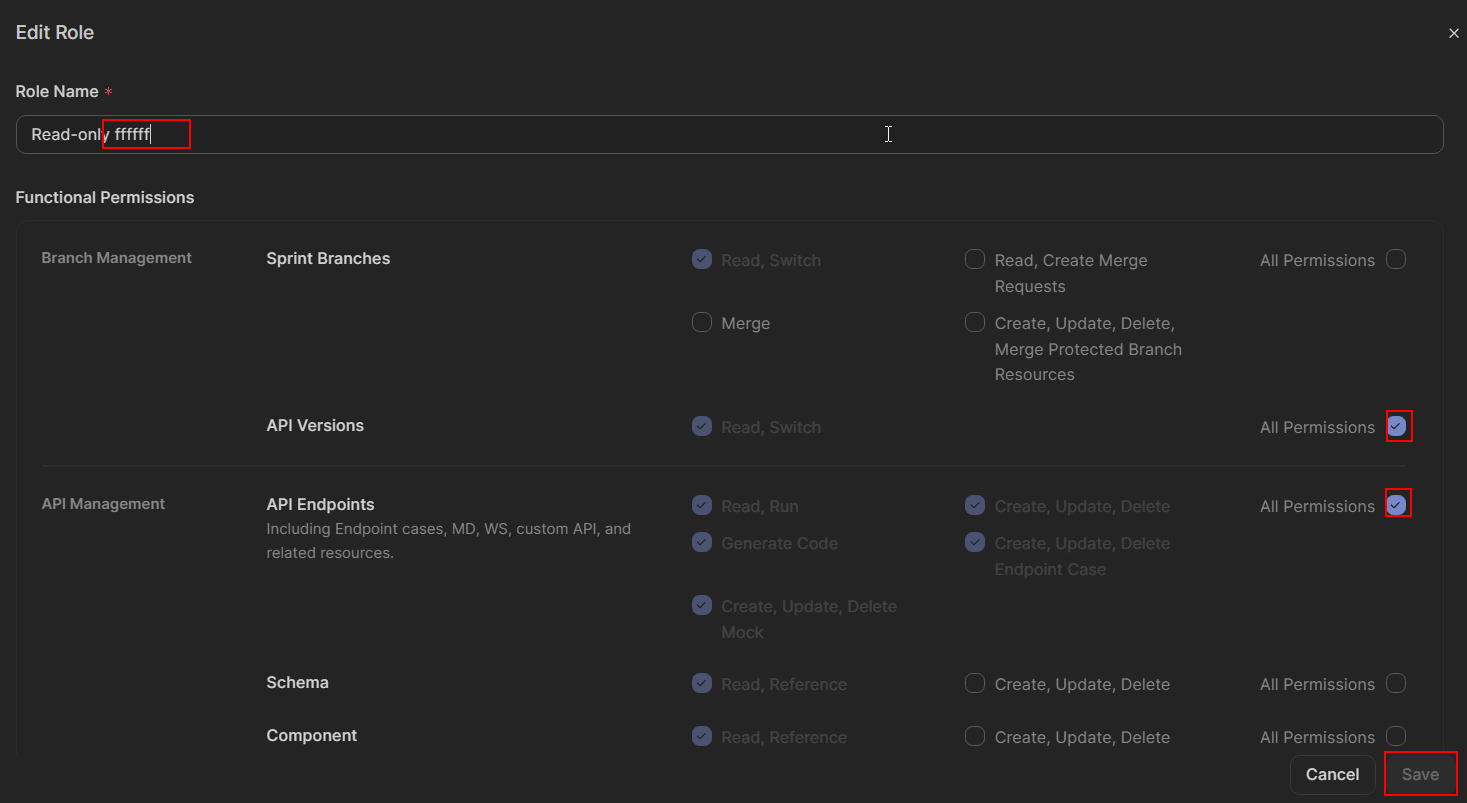Enable Merge Protected Branch Resources checkbox
The width and height of the screenshot is (1467, 803).
(x=974, y=323)
